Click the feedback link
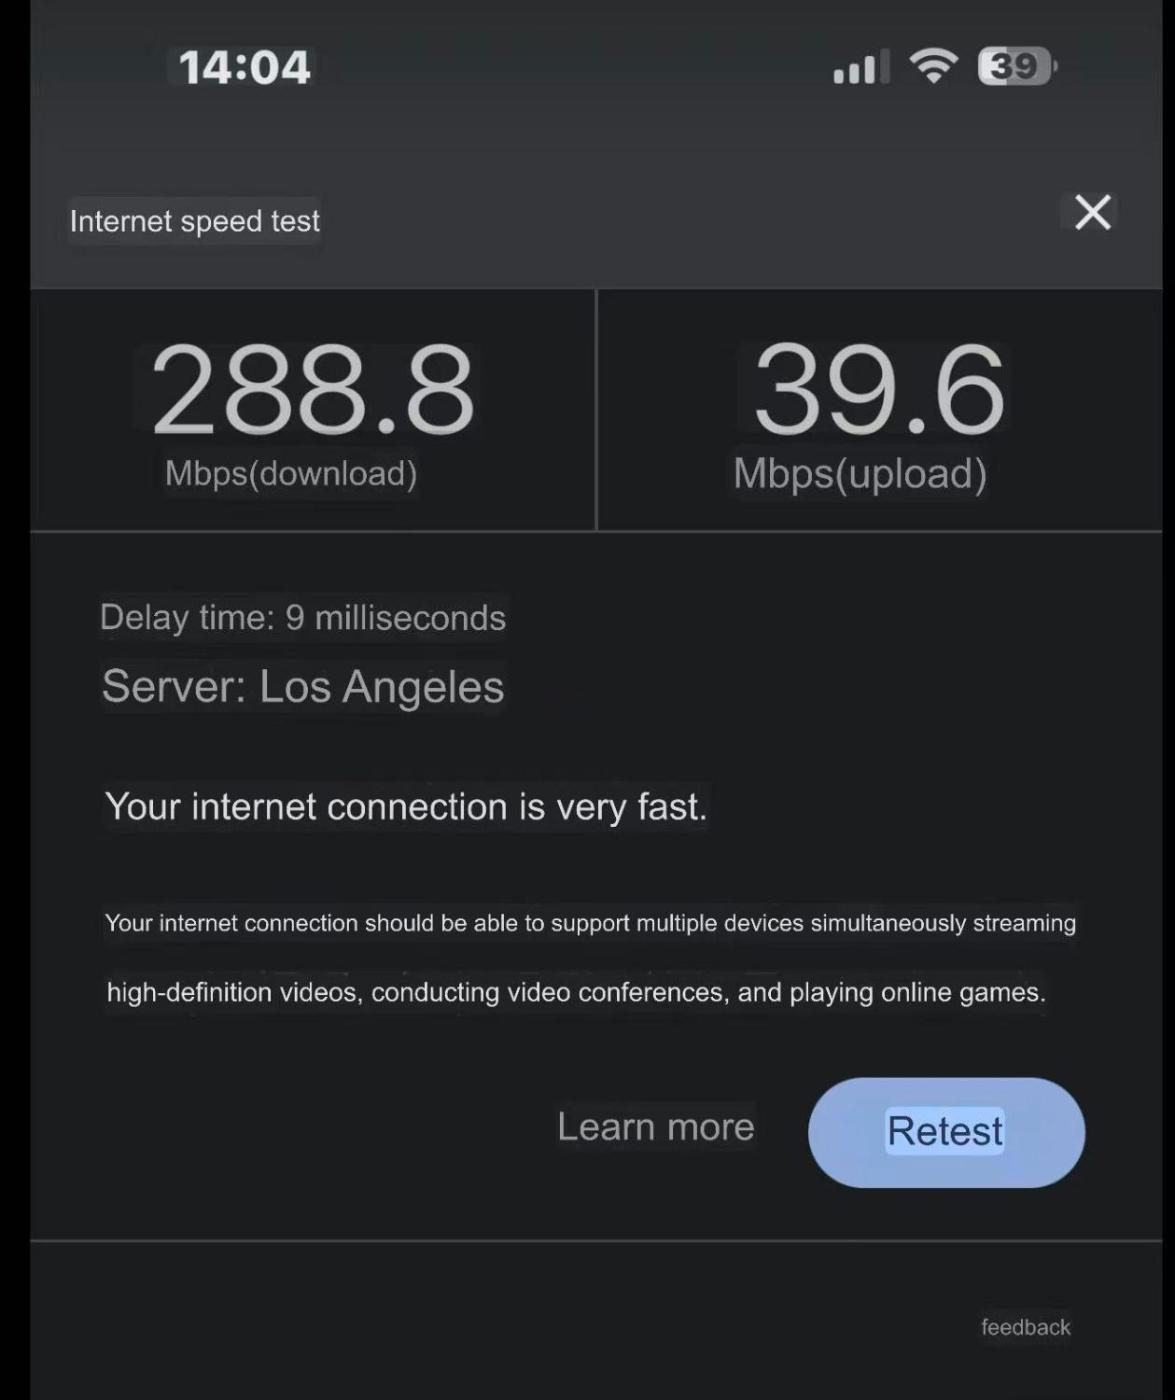1175x1400 pixels. (x=1025, y=1327)
